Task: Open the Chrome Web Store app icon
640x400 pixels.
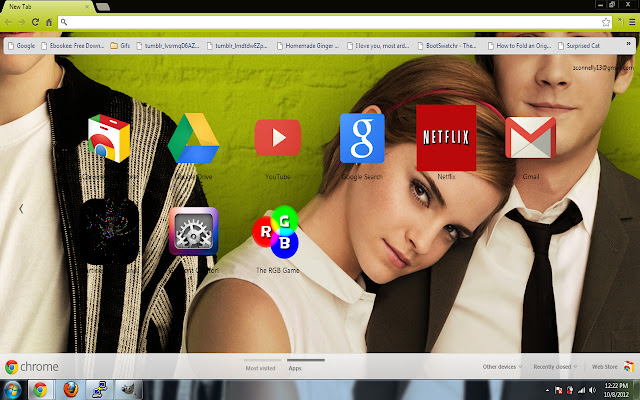Action: [x=109, y=138]
